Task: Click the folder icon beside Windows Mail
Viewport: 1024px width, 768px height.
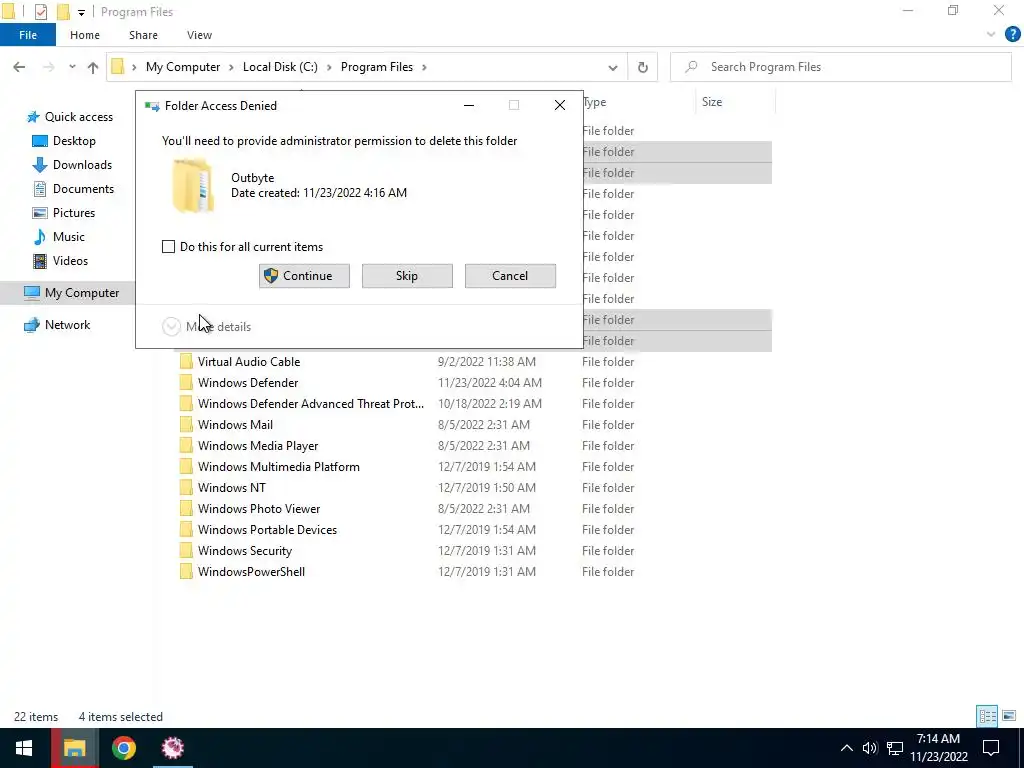Action: [x=186, y=424]
